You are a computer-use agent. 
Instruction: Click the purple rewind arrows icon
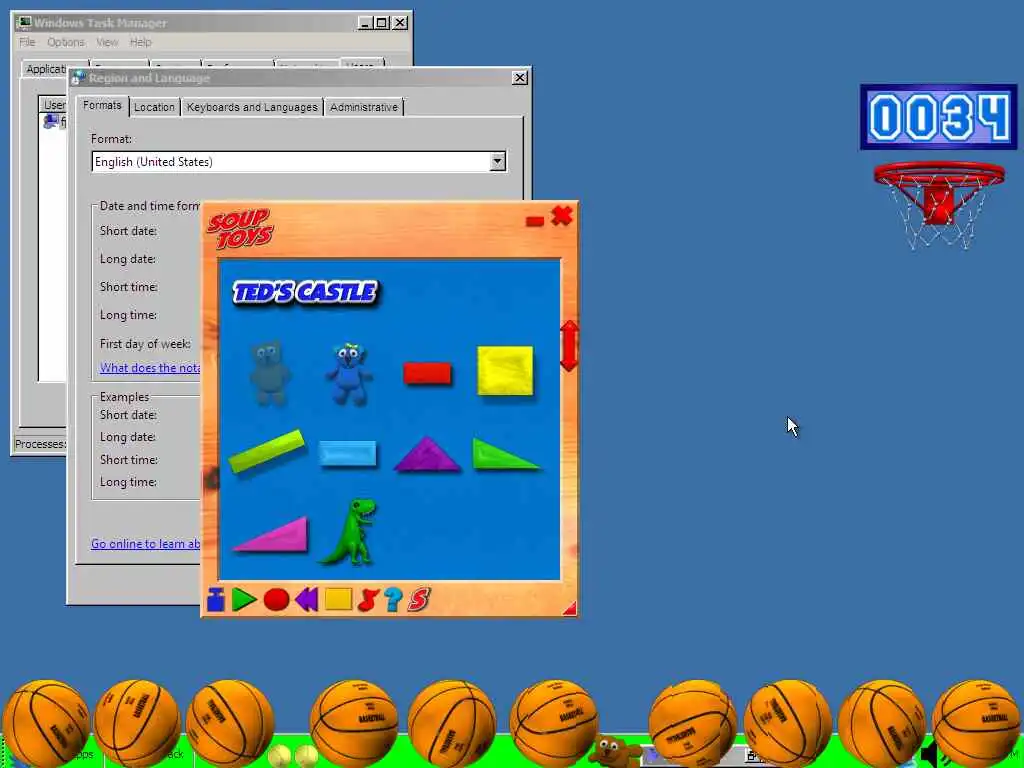coord(306,599)
